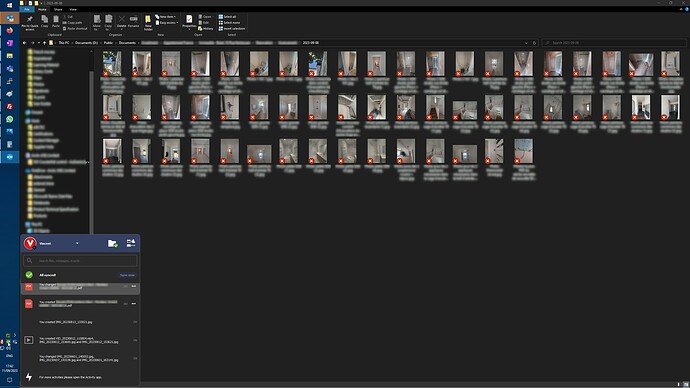
Task: Switch to the View ribbon tab
Action: (x=73, y=9)
